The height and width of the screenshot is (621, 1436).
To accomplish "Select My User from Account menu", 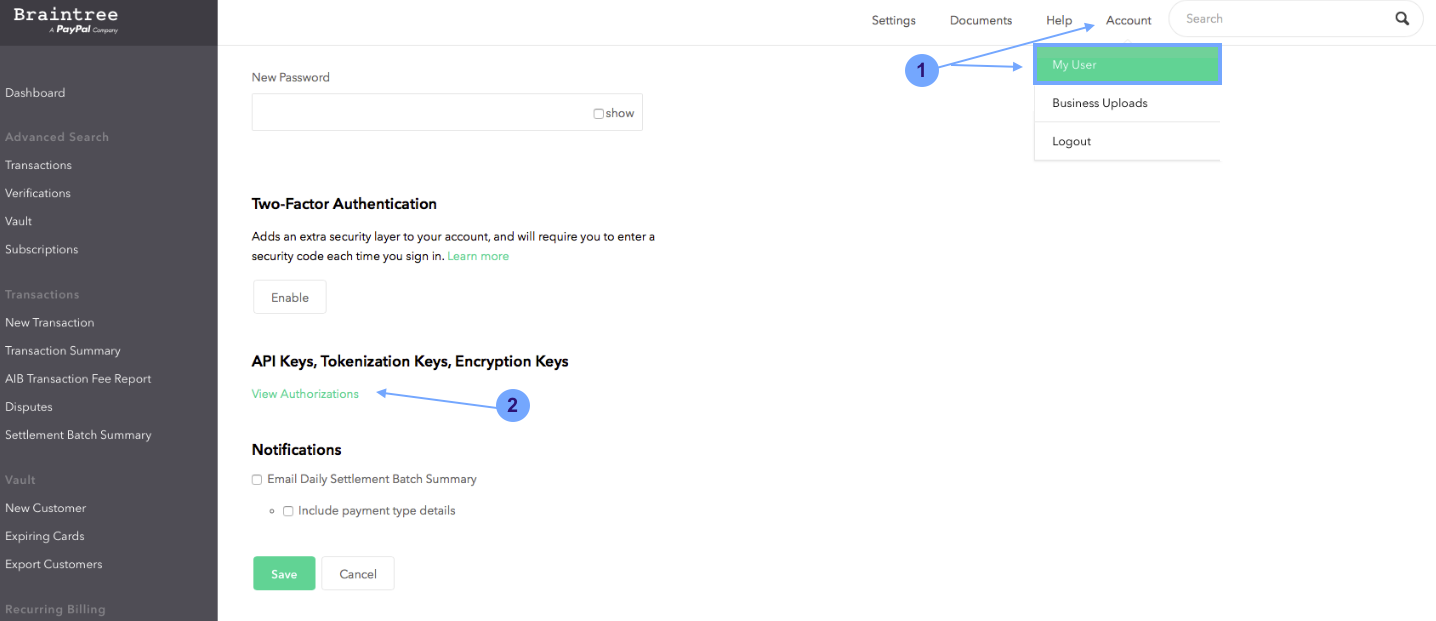I will pos(1127,65).
